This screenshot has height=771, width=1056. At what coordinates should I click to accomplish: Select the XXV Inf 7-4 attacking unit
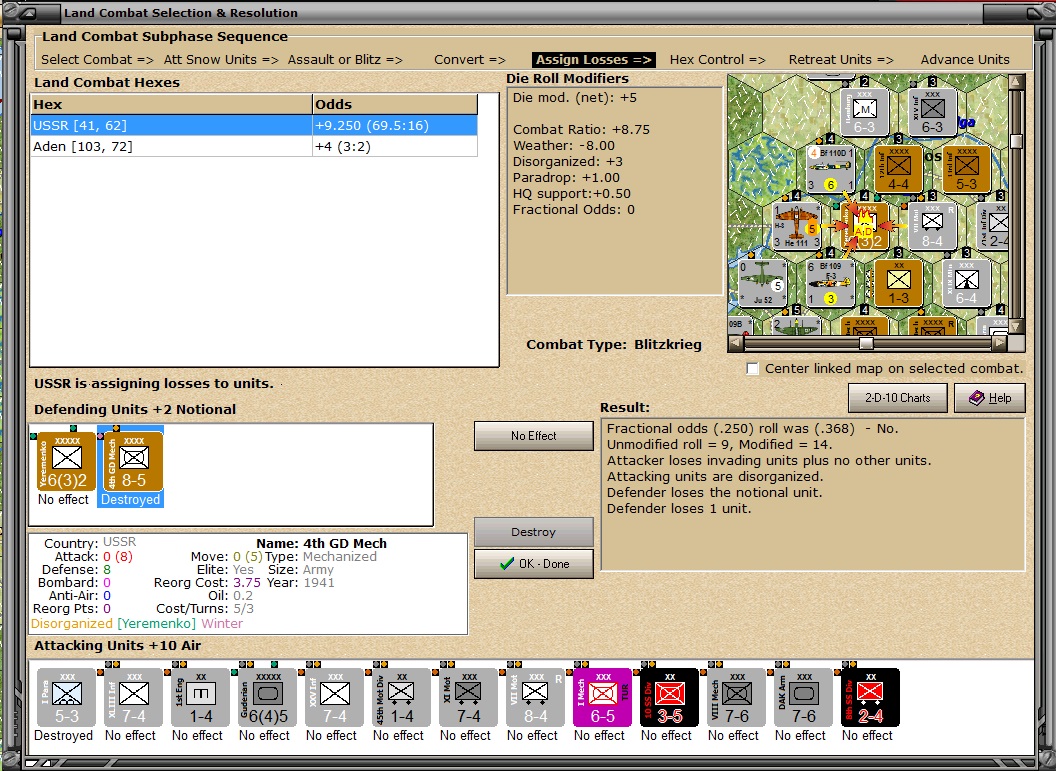[334, 697]
